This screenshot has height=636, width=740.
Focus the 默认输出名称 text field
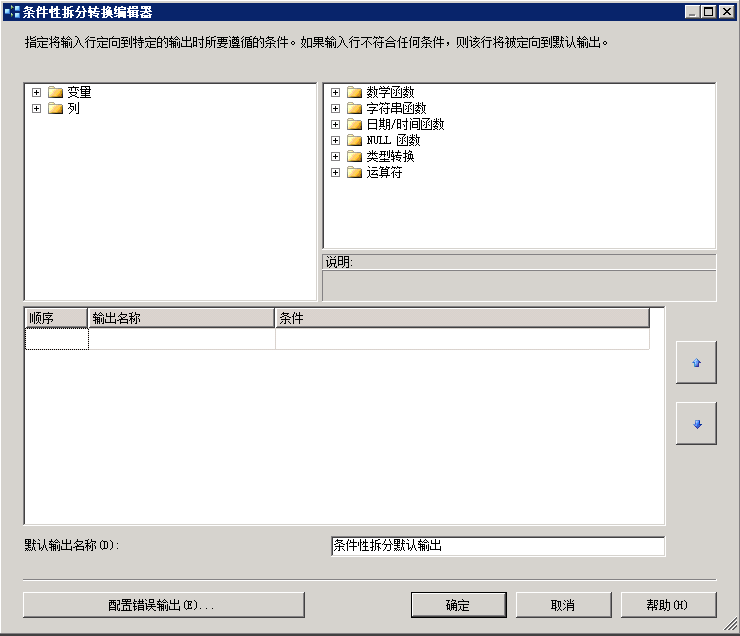point(498,546)
